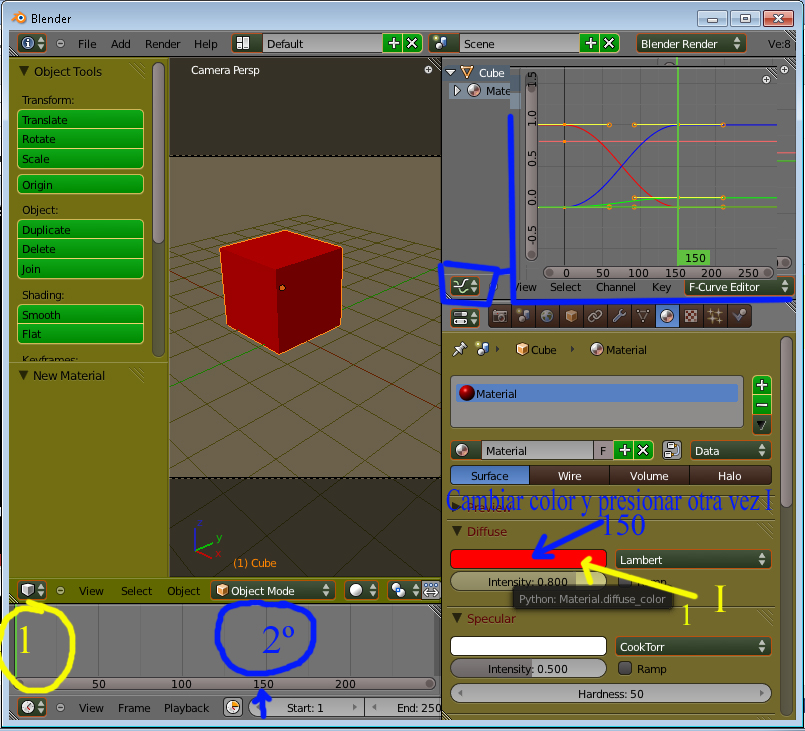Toggle the material node tree icon
Image resolution: width=805 pixels, height=731 pixels.
tap(672, 450)
